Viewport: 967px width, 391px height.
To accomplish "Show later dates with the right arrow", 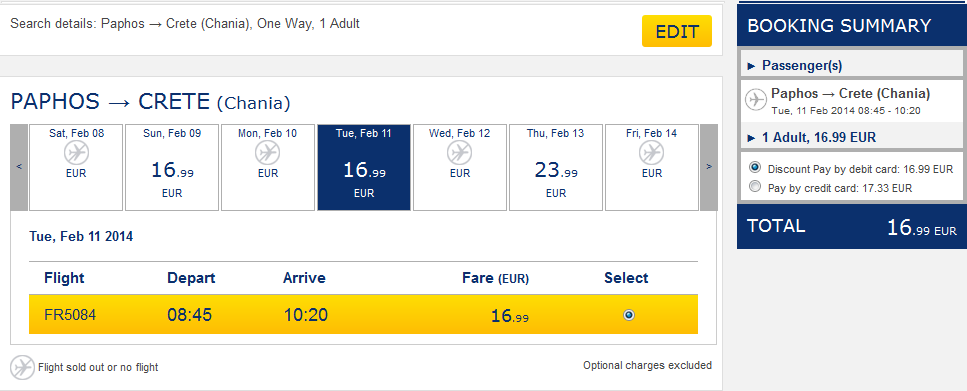I will pyautogui.click(x=709, y=167).
